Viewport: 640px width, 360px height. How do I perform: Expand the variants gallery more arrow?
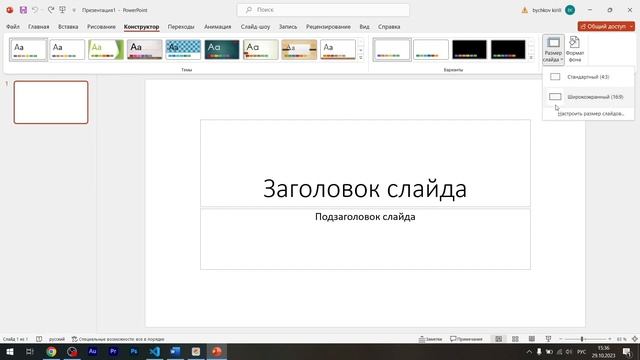(531, 58)
